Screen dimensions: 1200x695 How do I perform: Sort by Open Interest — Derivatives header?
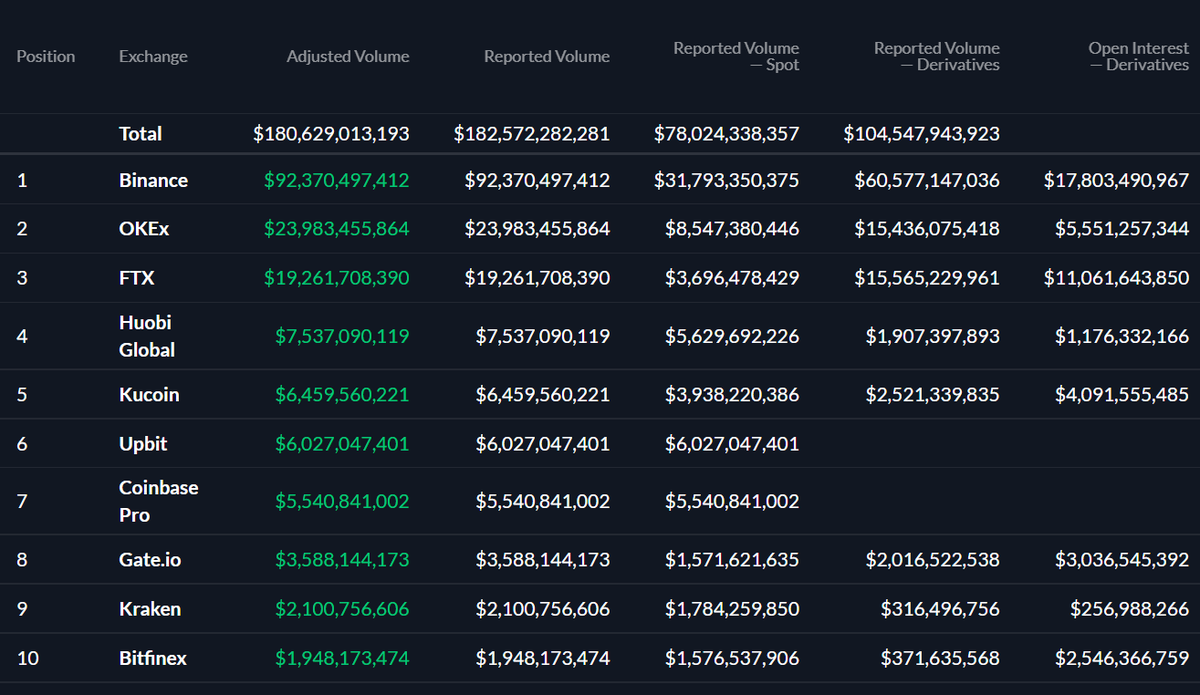tap(1139, 56)
